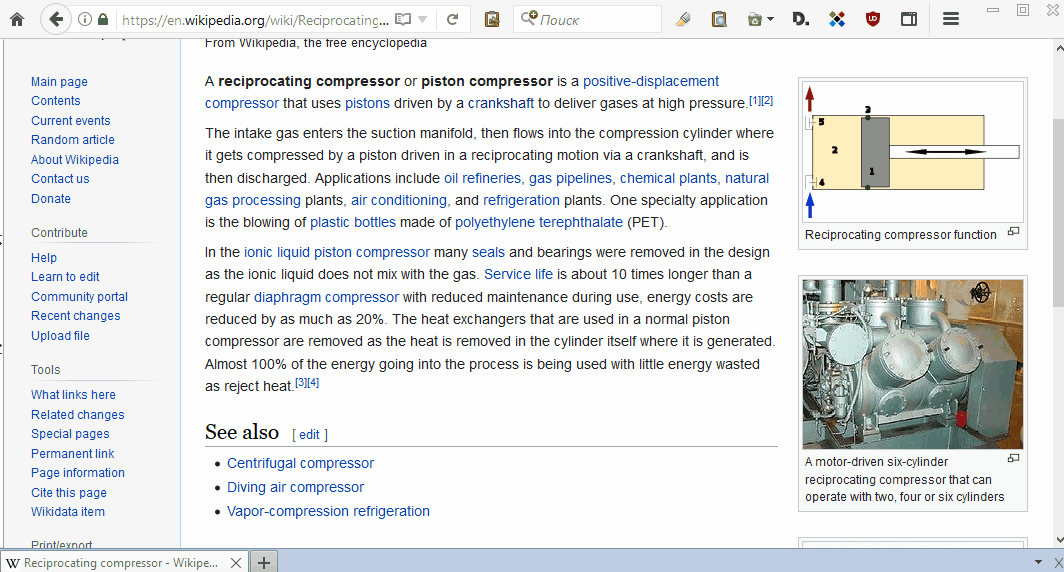Open the six-cylinder compressor photo
1064x572 pixels.
click(912, 364)
